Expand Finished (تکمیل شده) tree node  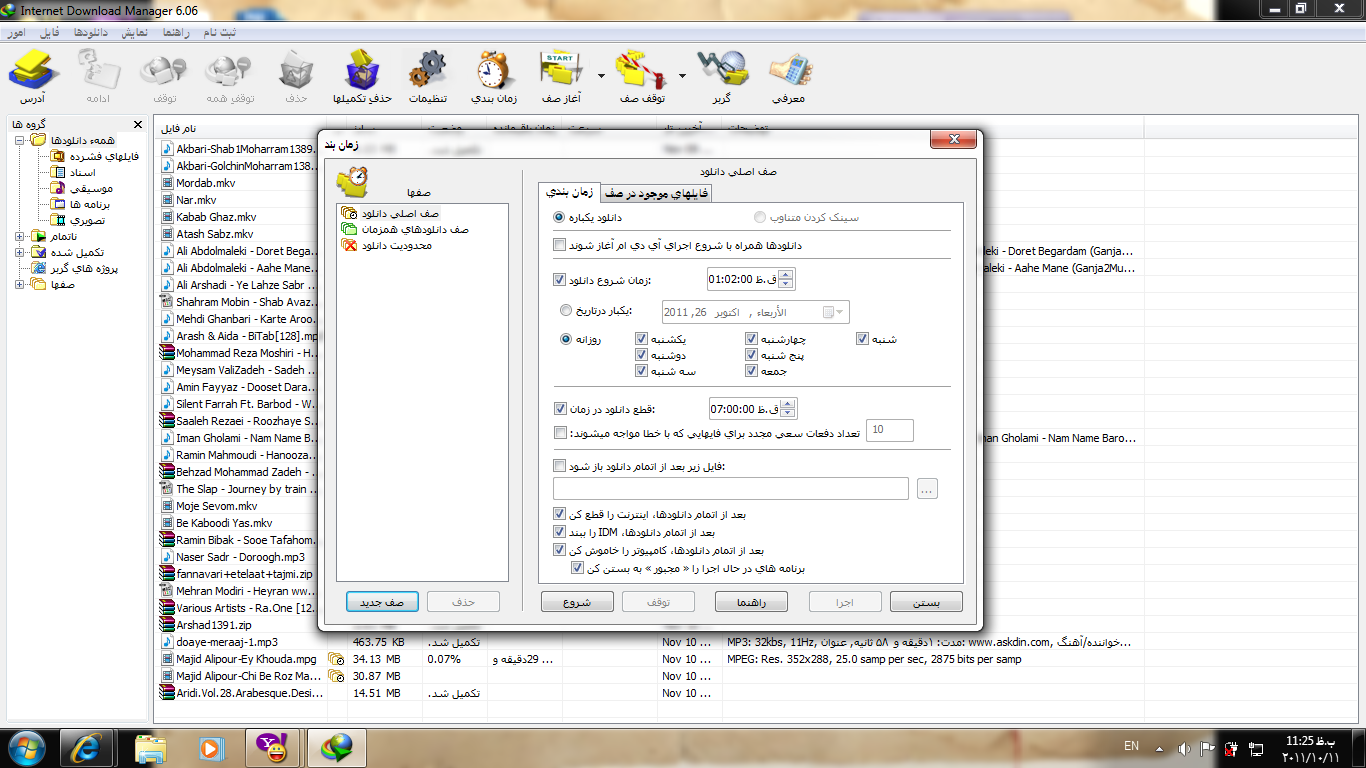pos(20,252)
